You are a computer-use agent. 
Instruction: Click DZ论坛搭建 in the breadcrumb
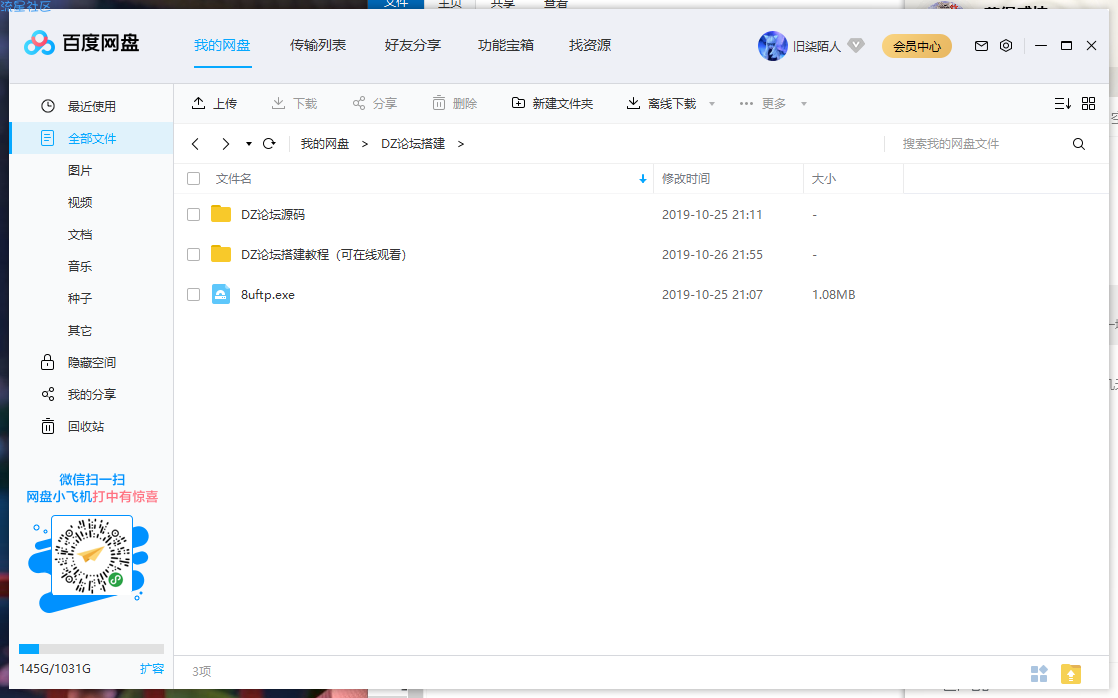[x=413, y=144]
